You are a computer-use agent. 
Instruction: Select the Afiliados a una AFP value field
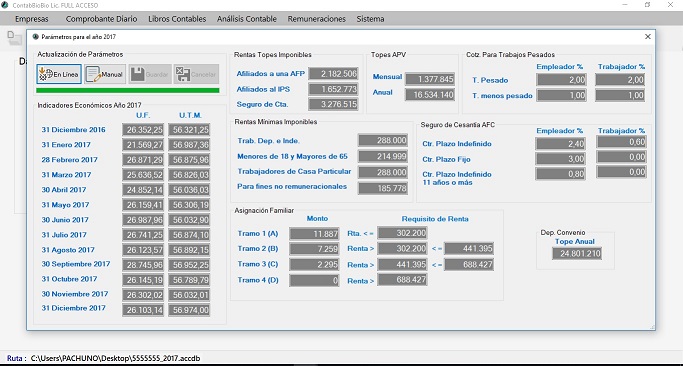click(333, 74)
